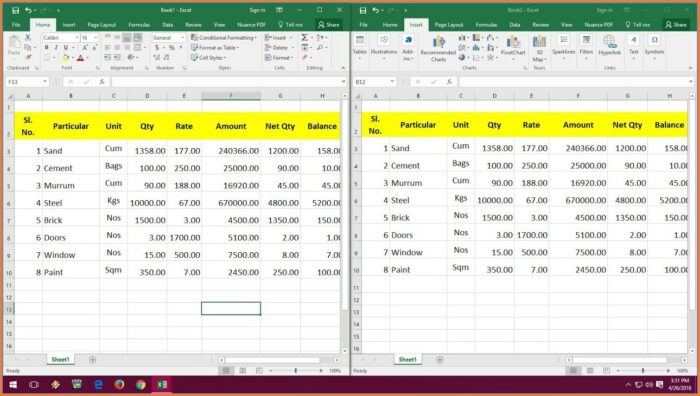The width and height of the screenshot is (700, 396).
Task: Open the Format as Table menu
Action: click(x=215, y=47)
